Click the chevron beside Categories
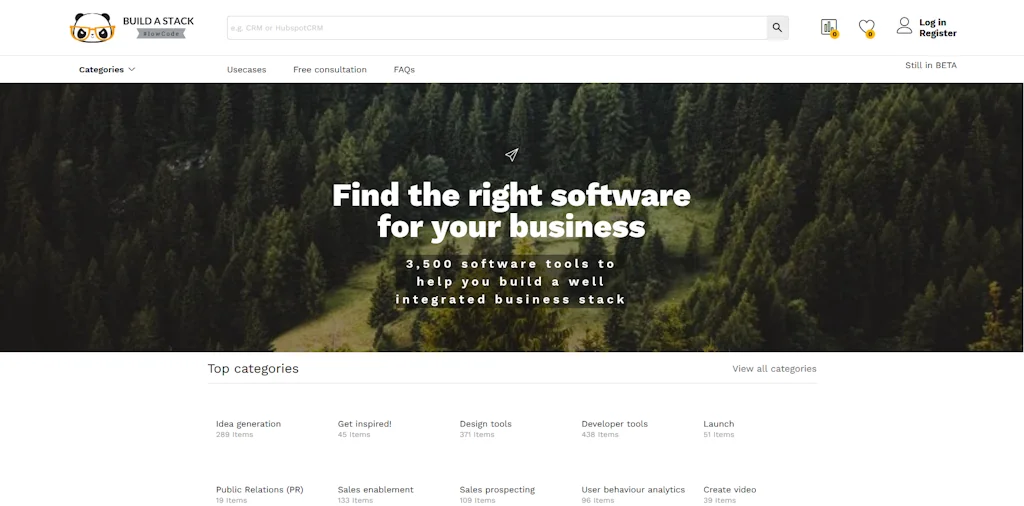This screenshot has height=506, width=1024. (x=131, y=69)
